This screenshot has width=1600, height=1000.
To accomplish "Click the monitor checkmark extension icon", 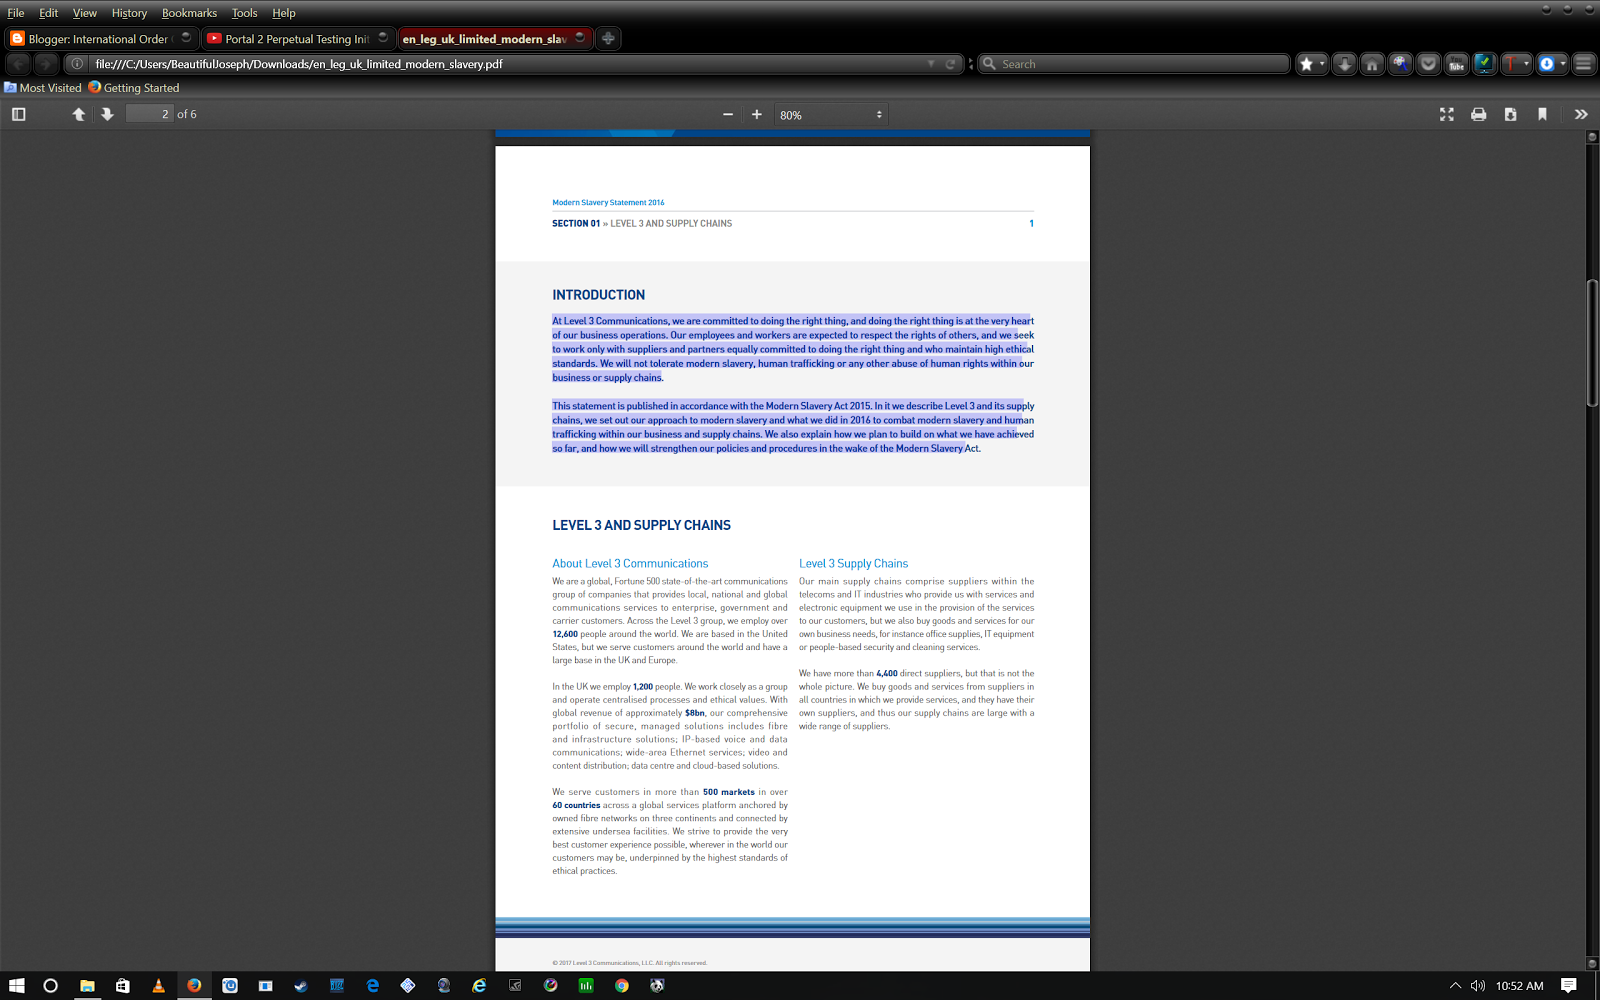I will click(x=1485, y=64).
